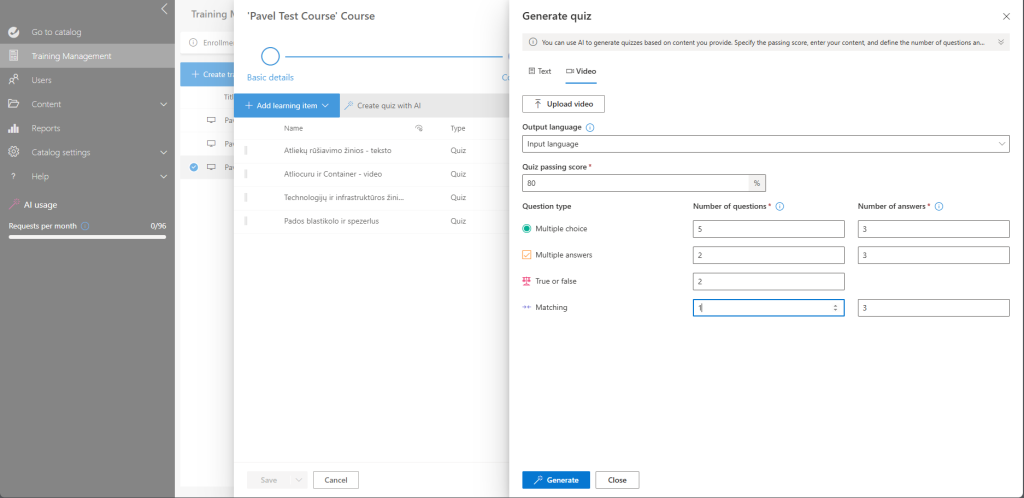
Task: Click Multiple choice number of answers field
Action: [934, 229]
